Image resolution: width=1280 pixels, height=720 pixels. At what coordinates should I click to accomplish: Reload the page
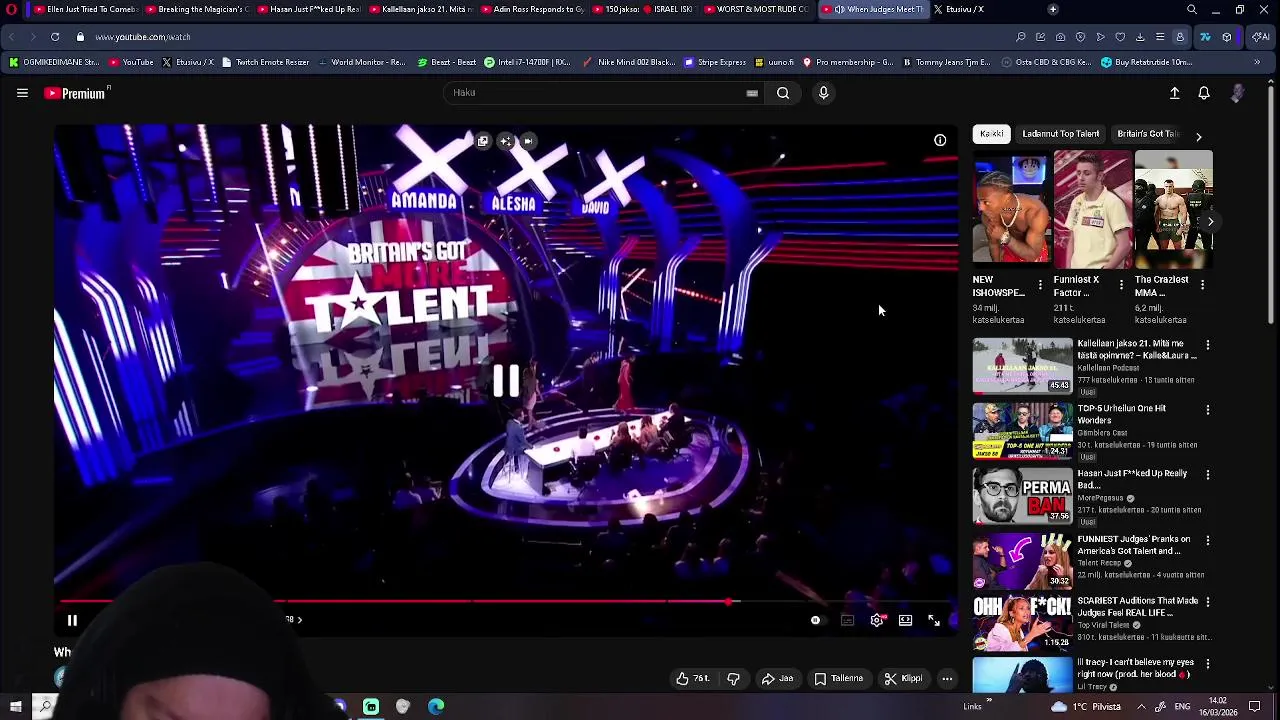click(x=54, y=37)
